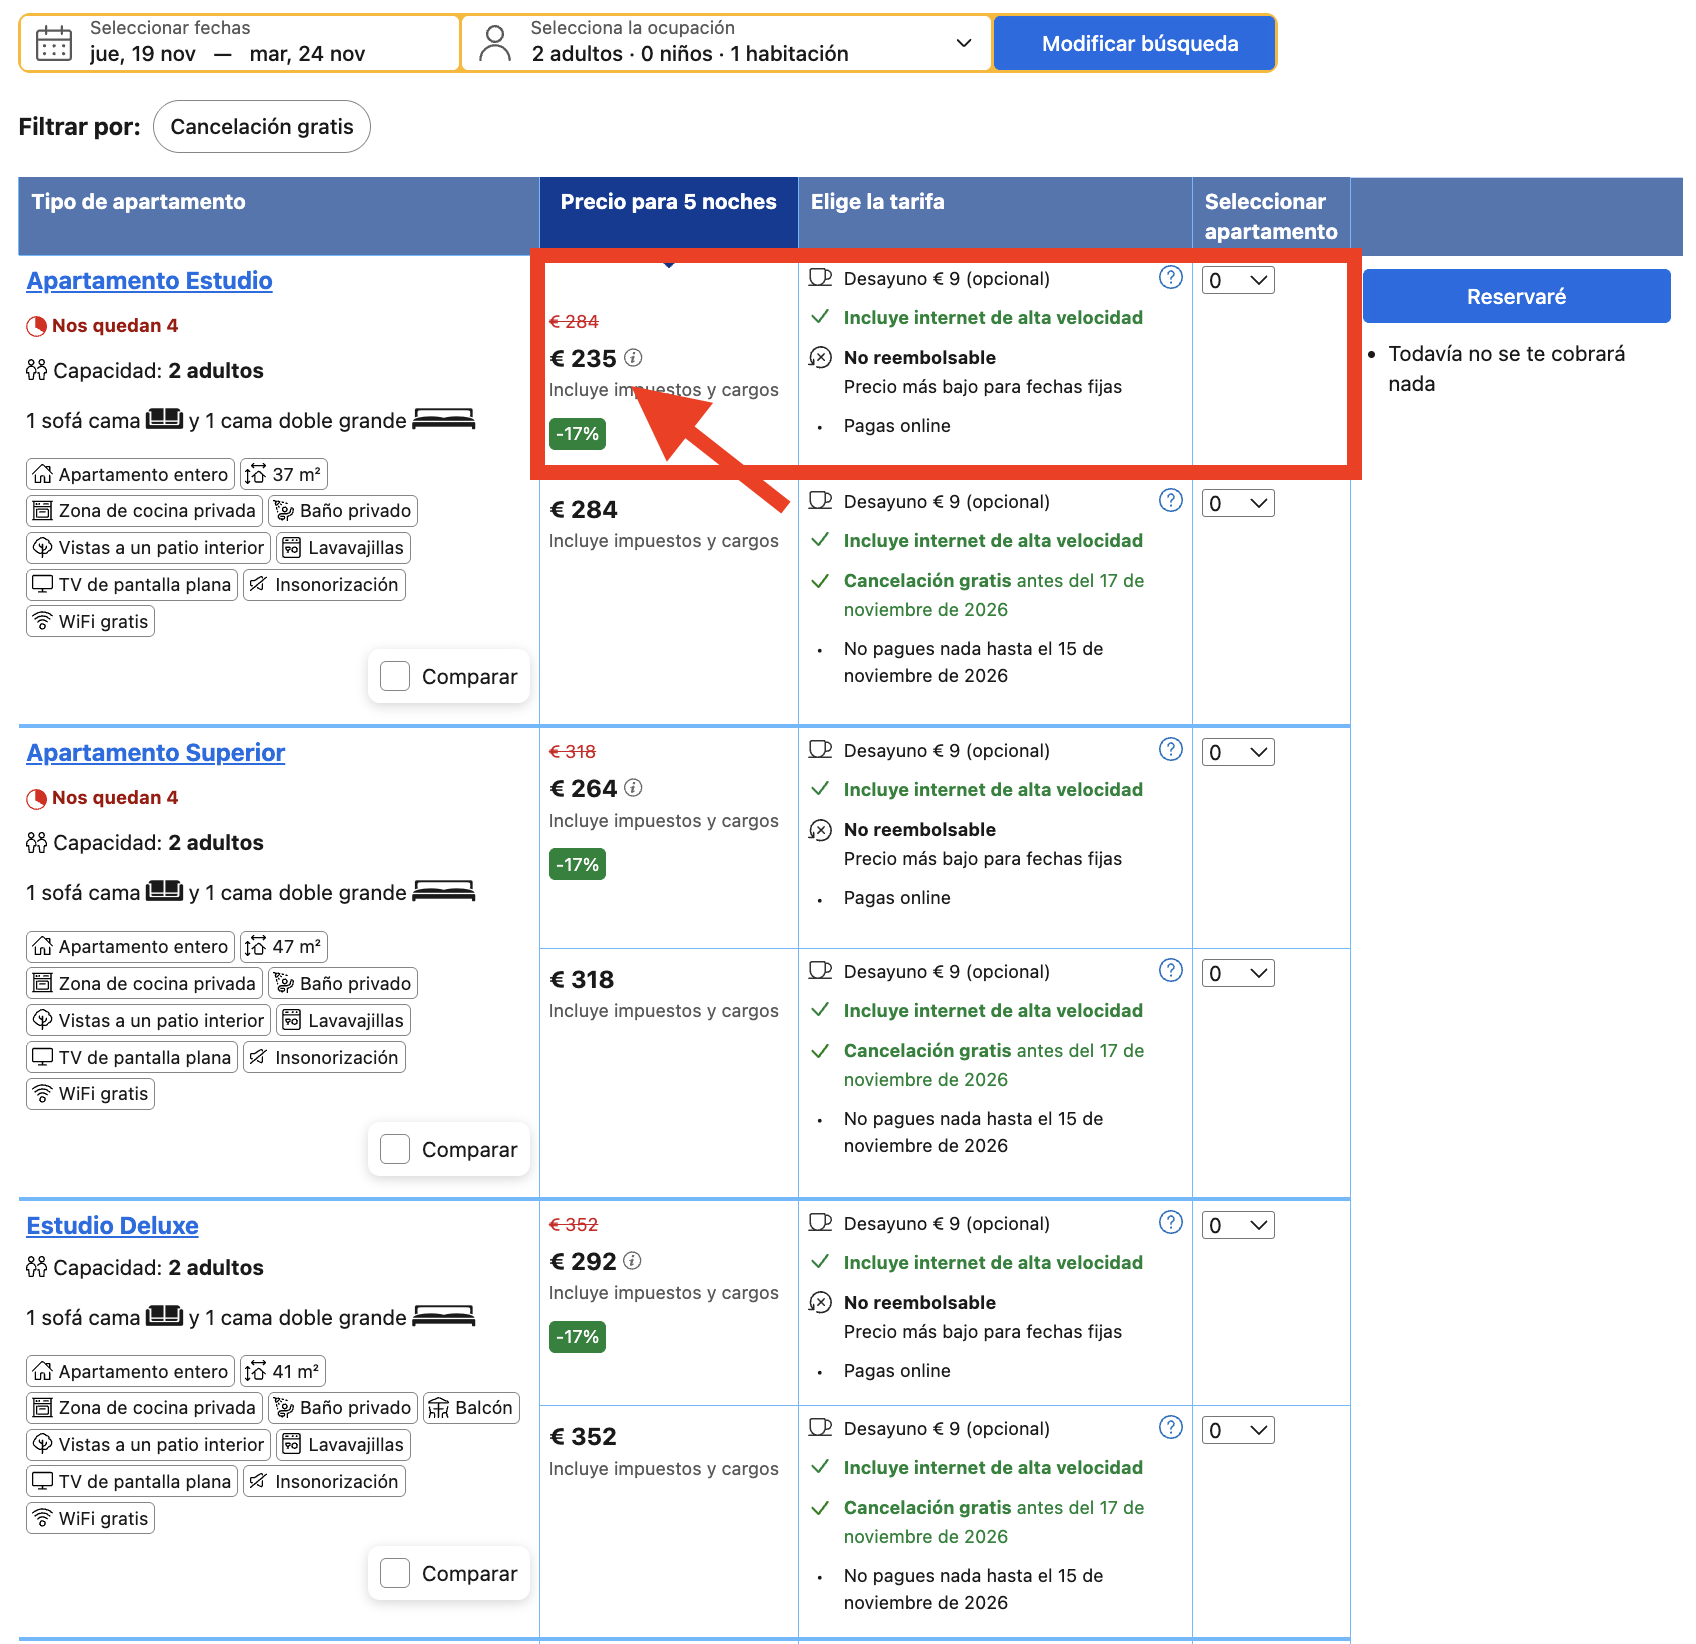The height and width of the screenshot is (1644, 1696).
Task: Open Apartamento Superior link
Action: point(156,752)
